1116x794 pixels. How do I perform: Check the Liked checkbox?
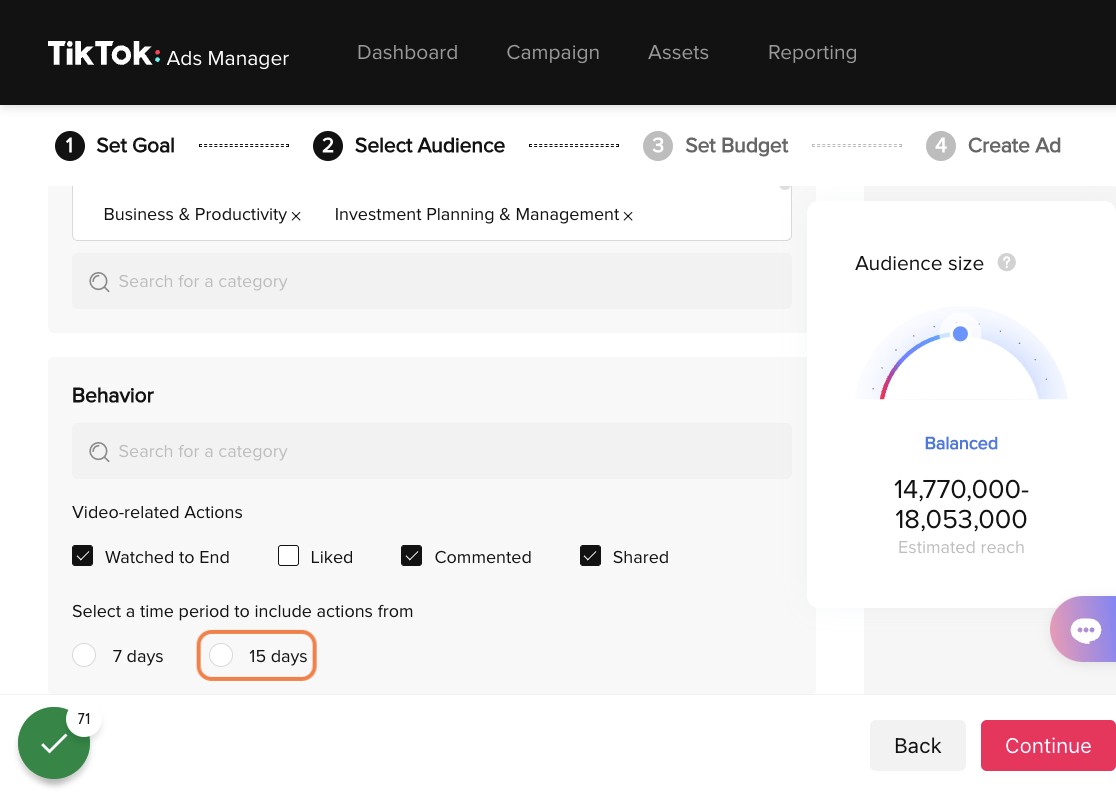[x=288, y=556]
